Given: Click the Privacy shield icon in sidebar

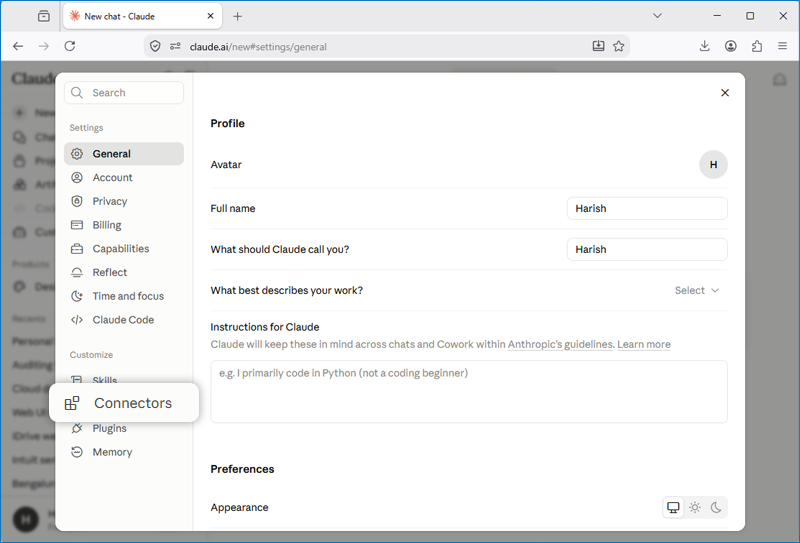Looking at the screenshot, I should click(77, 201).
